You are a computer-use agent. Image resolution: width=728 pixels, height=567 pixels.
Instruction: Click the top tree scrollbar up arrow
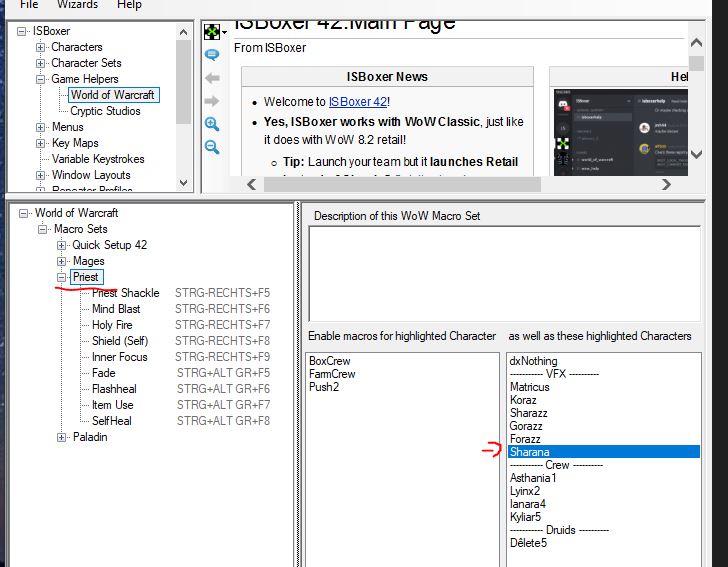point(183,32)
